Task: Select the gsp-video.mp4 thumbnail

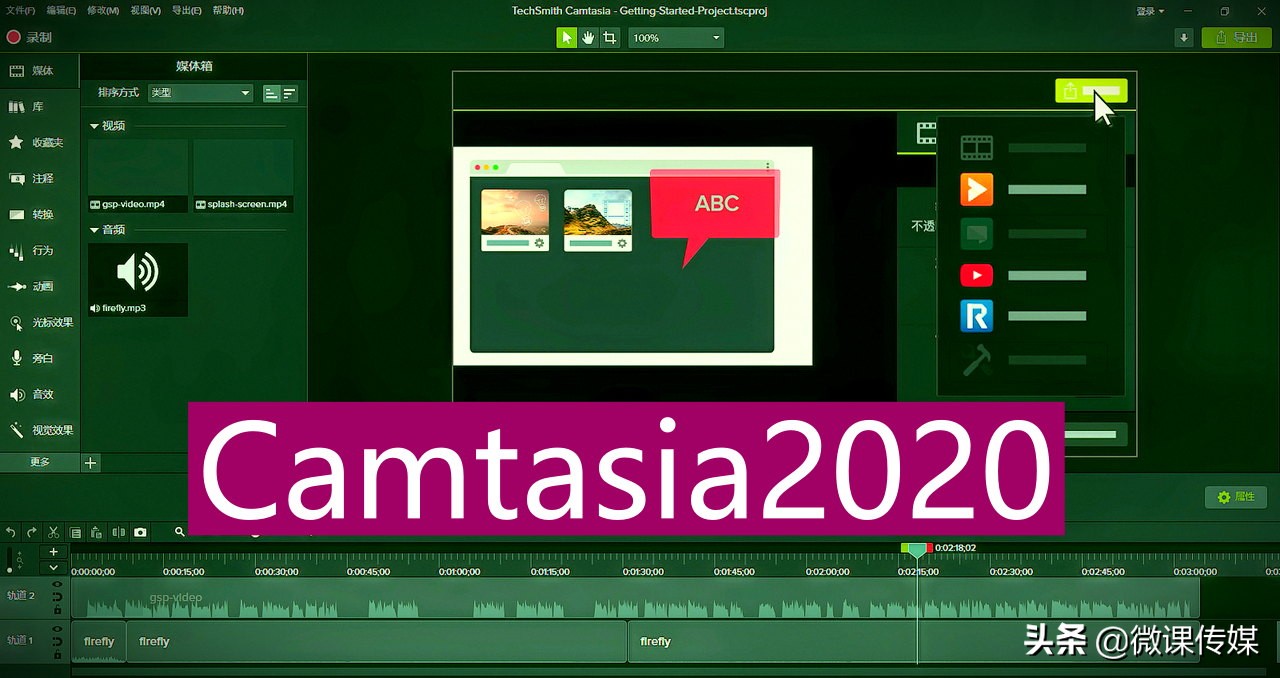Action: point(138,175)
